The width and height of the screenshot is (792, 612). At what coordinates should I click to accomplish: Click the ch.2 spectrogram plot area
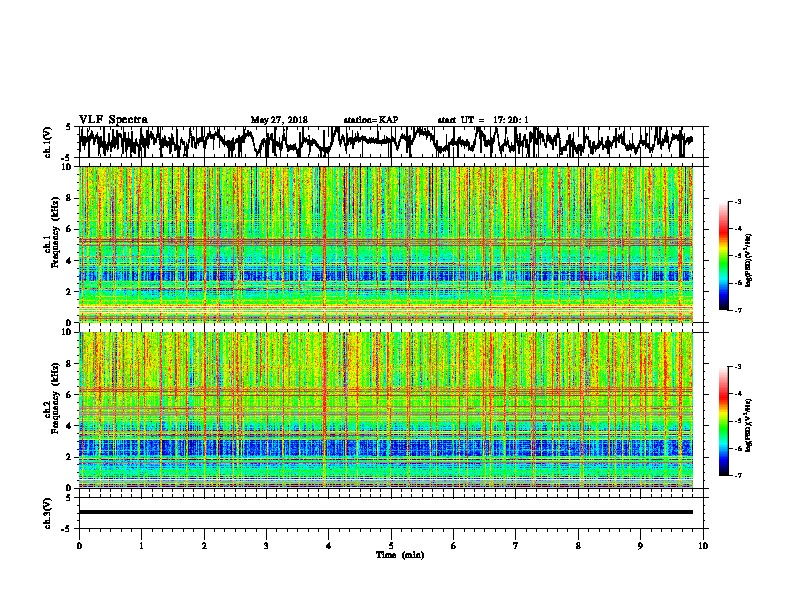(x=385, y=410)
